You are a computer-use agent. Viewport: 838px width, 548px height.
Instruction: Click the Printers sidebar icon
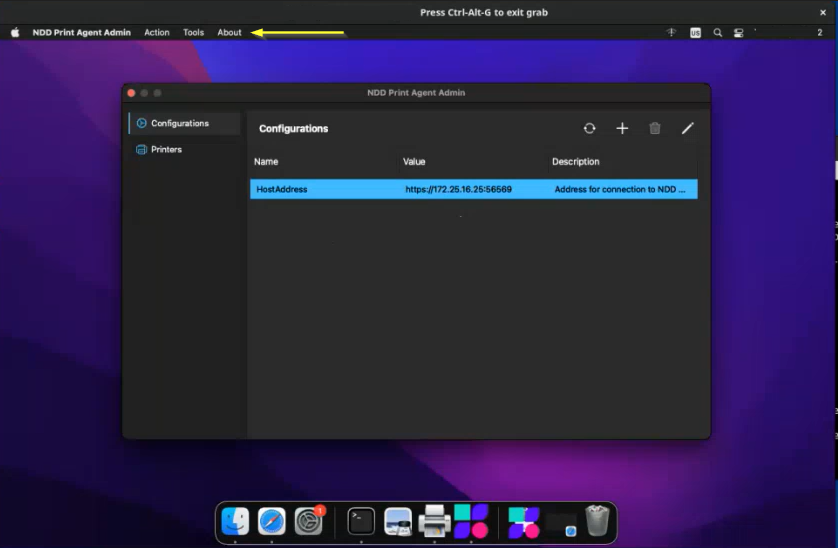[x=142, y=149]
